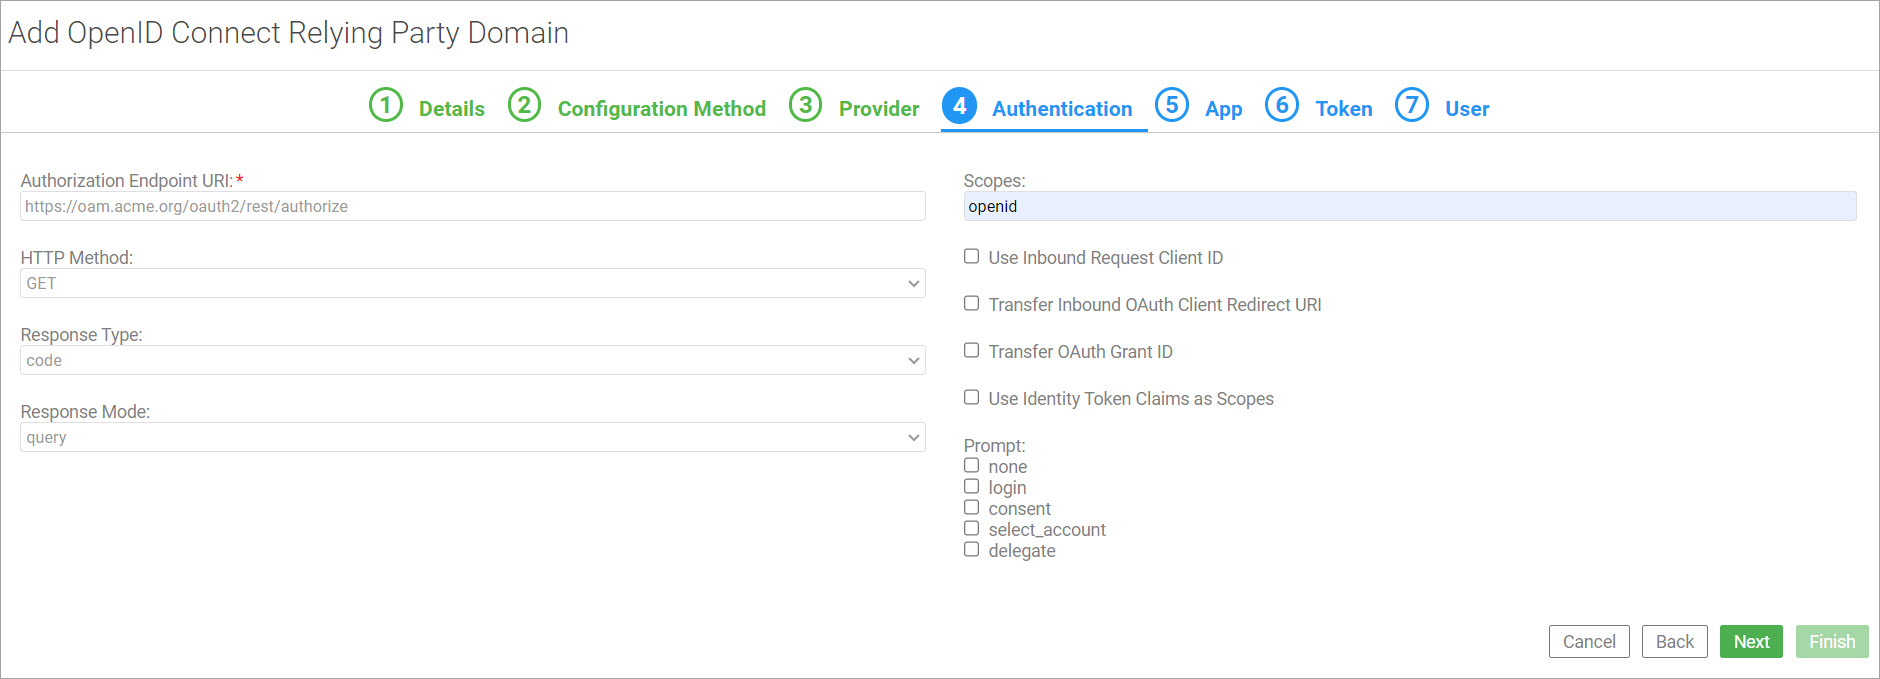
Task: Open the Response Mode dropdown
Action: click(472, 437)
